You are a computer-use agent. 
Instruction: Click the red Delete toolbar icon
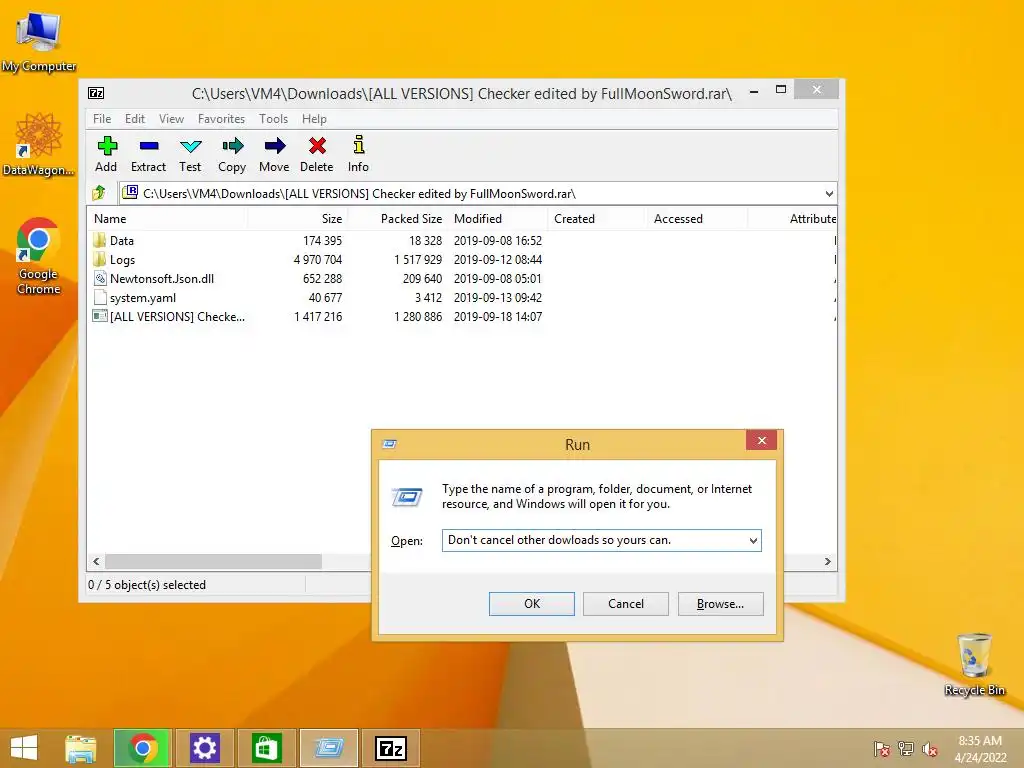[317, 154]
